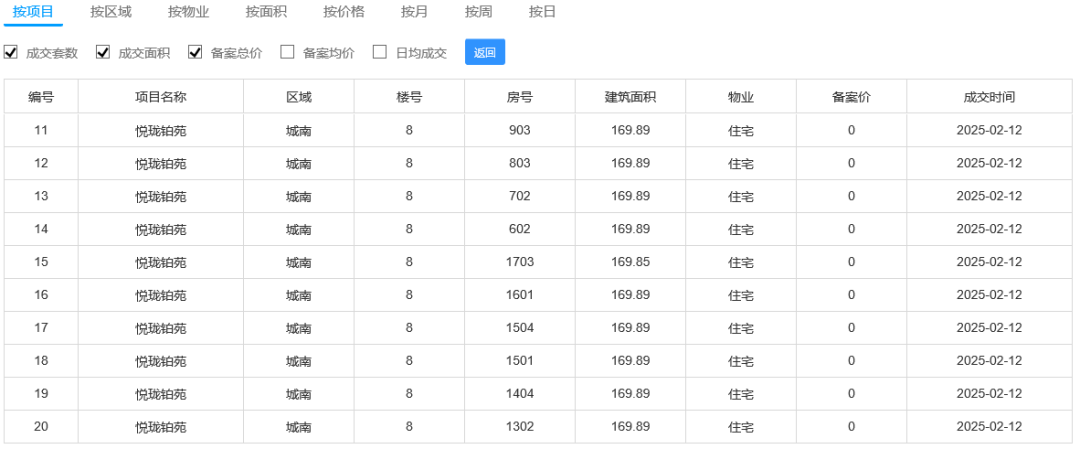The image size is (1080, 449).
Task: Uncheck the 备案总价 checkbox
Action: pyautogui.click(x=195, y=52)
